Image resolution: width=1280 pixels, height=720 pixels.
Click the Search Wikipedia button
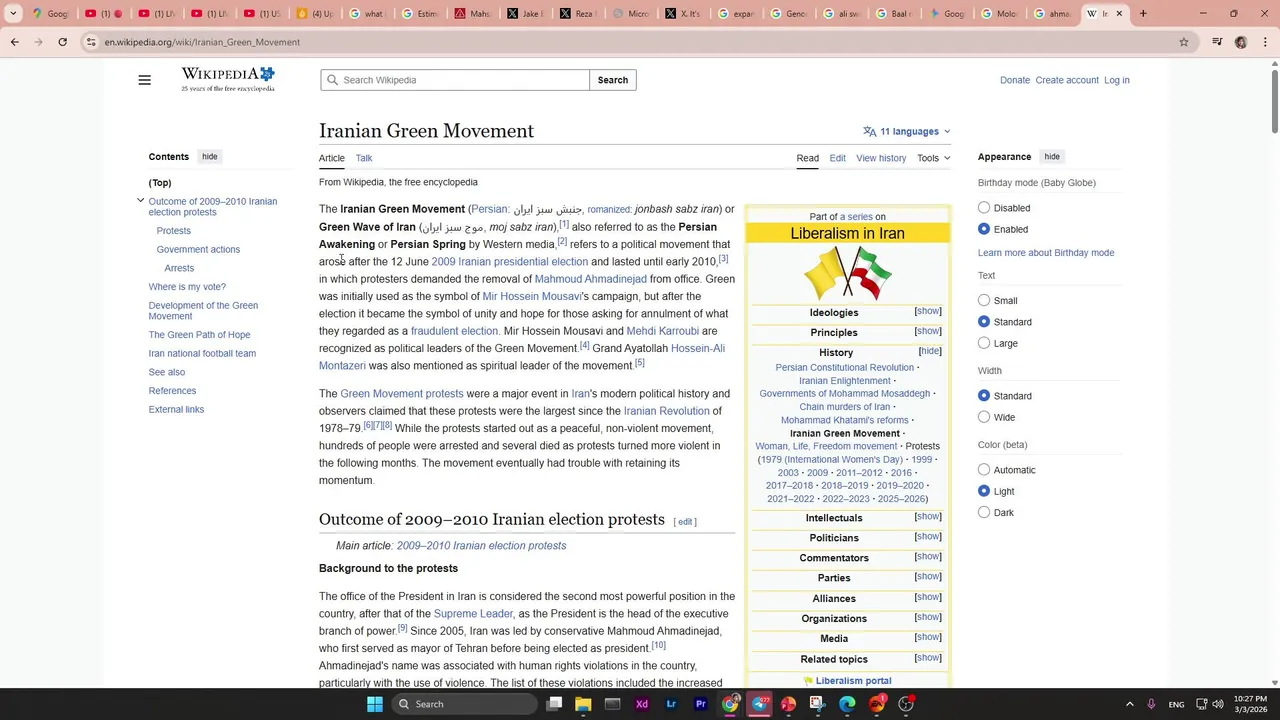(613, 80)
